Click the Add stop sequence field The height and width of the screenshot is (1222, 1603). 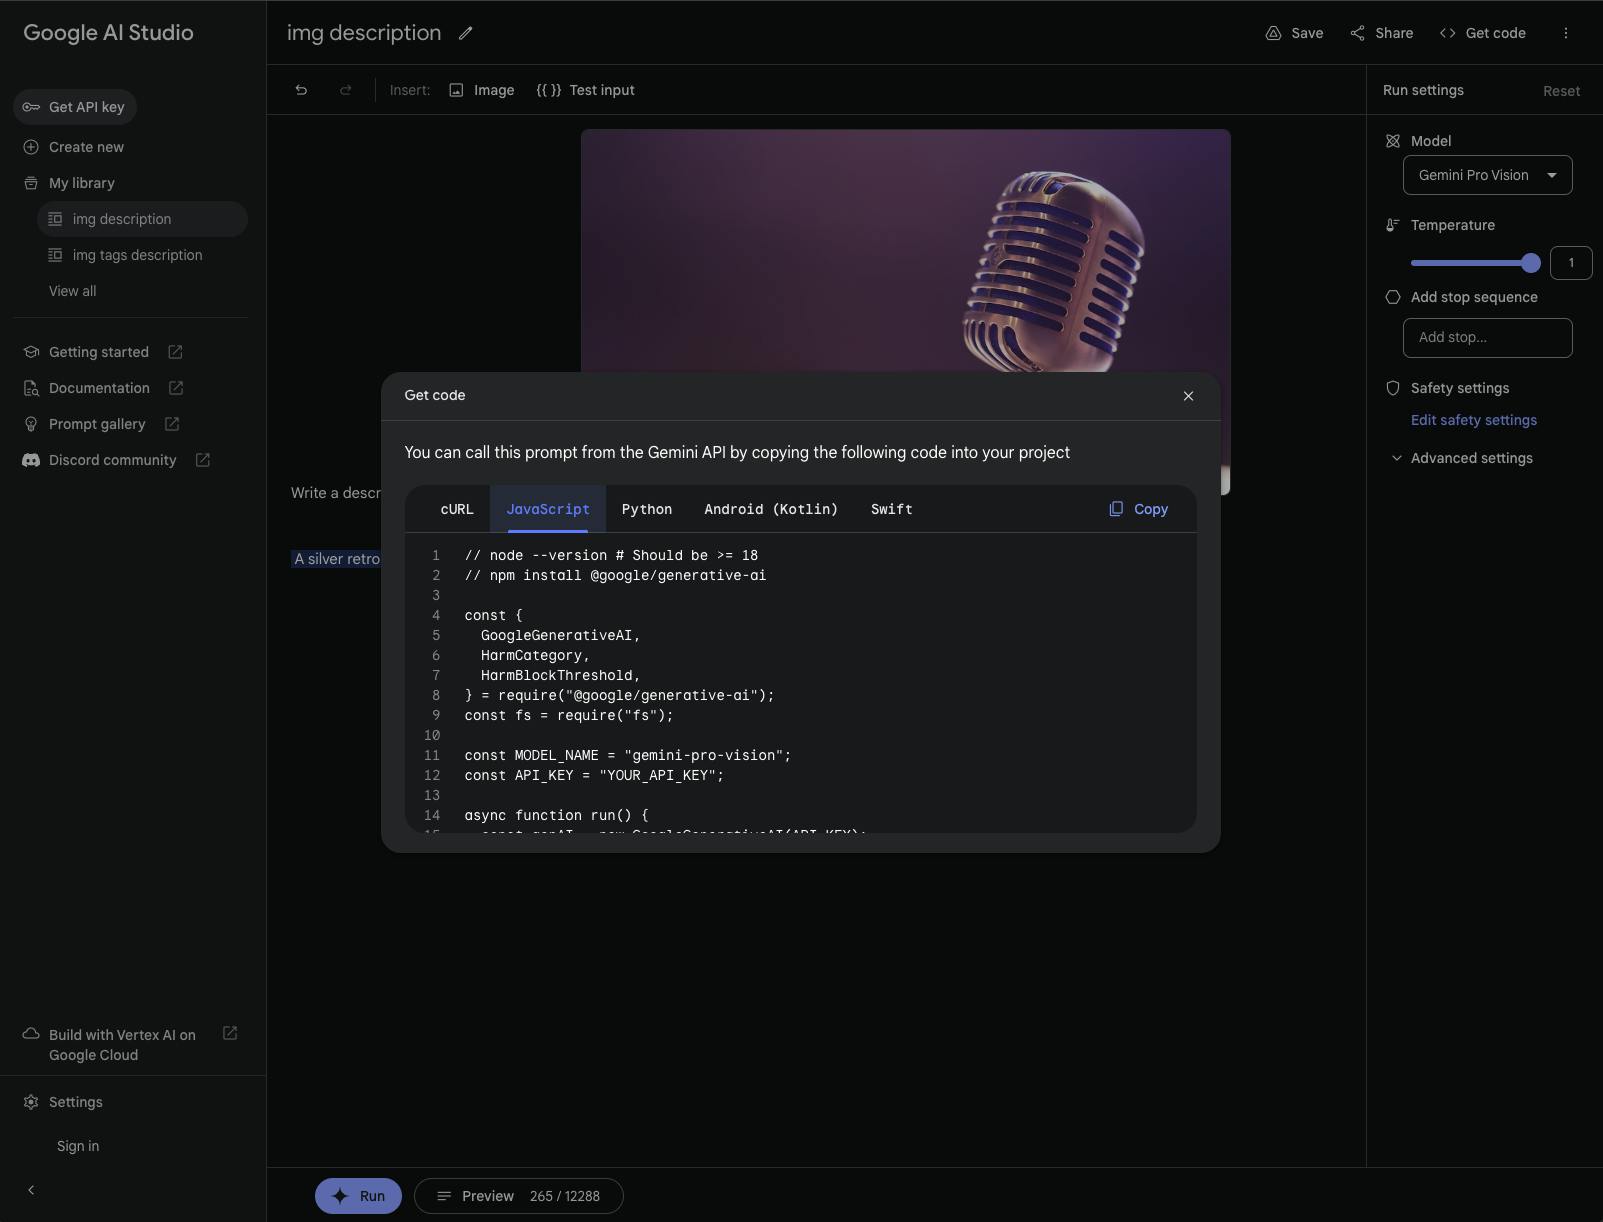[x=1487, y=338]
